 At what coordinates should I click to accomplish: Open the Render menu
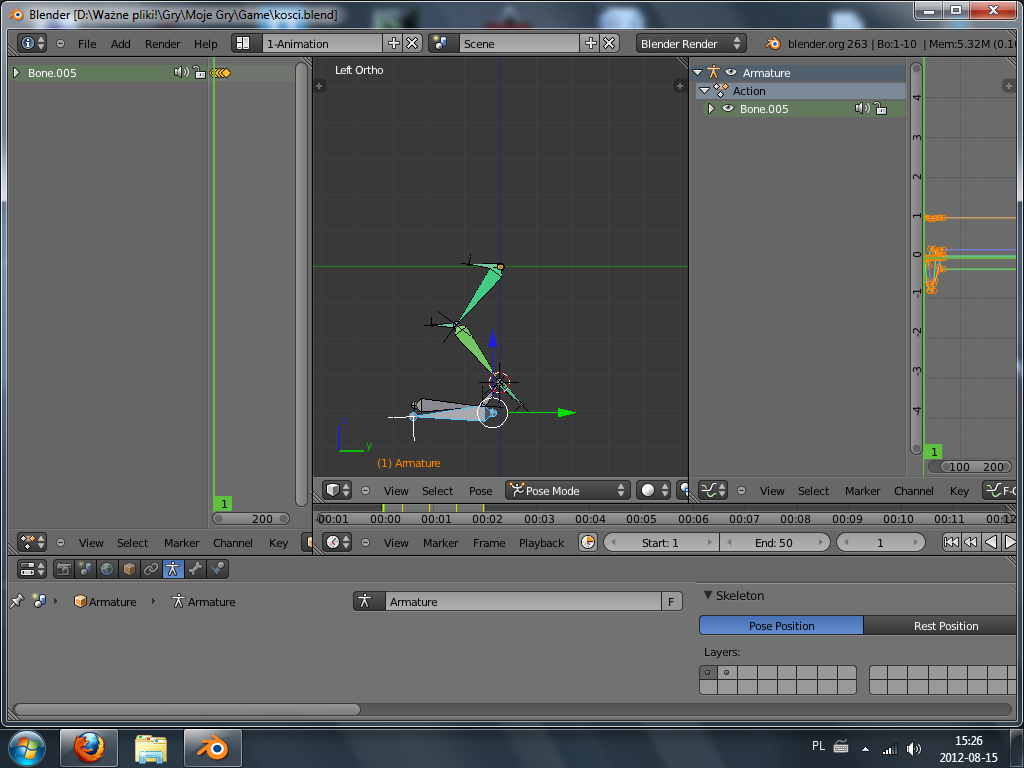click(163, 44)
